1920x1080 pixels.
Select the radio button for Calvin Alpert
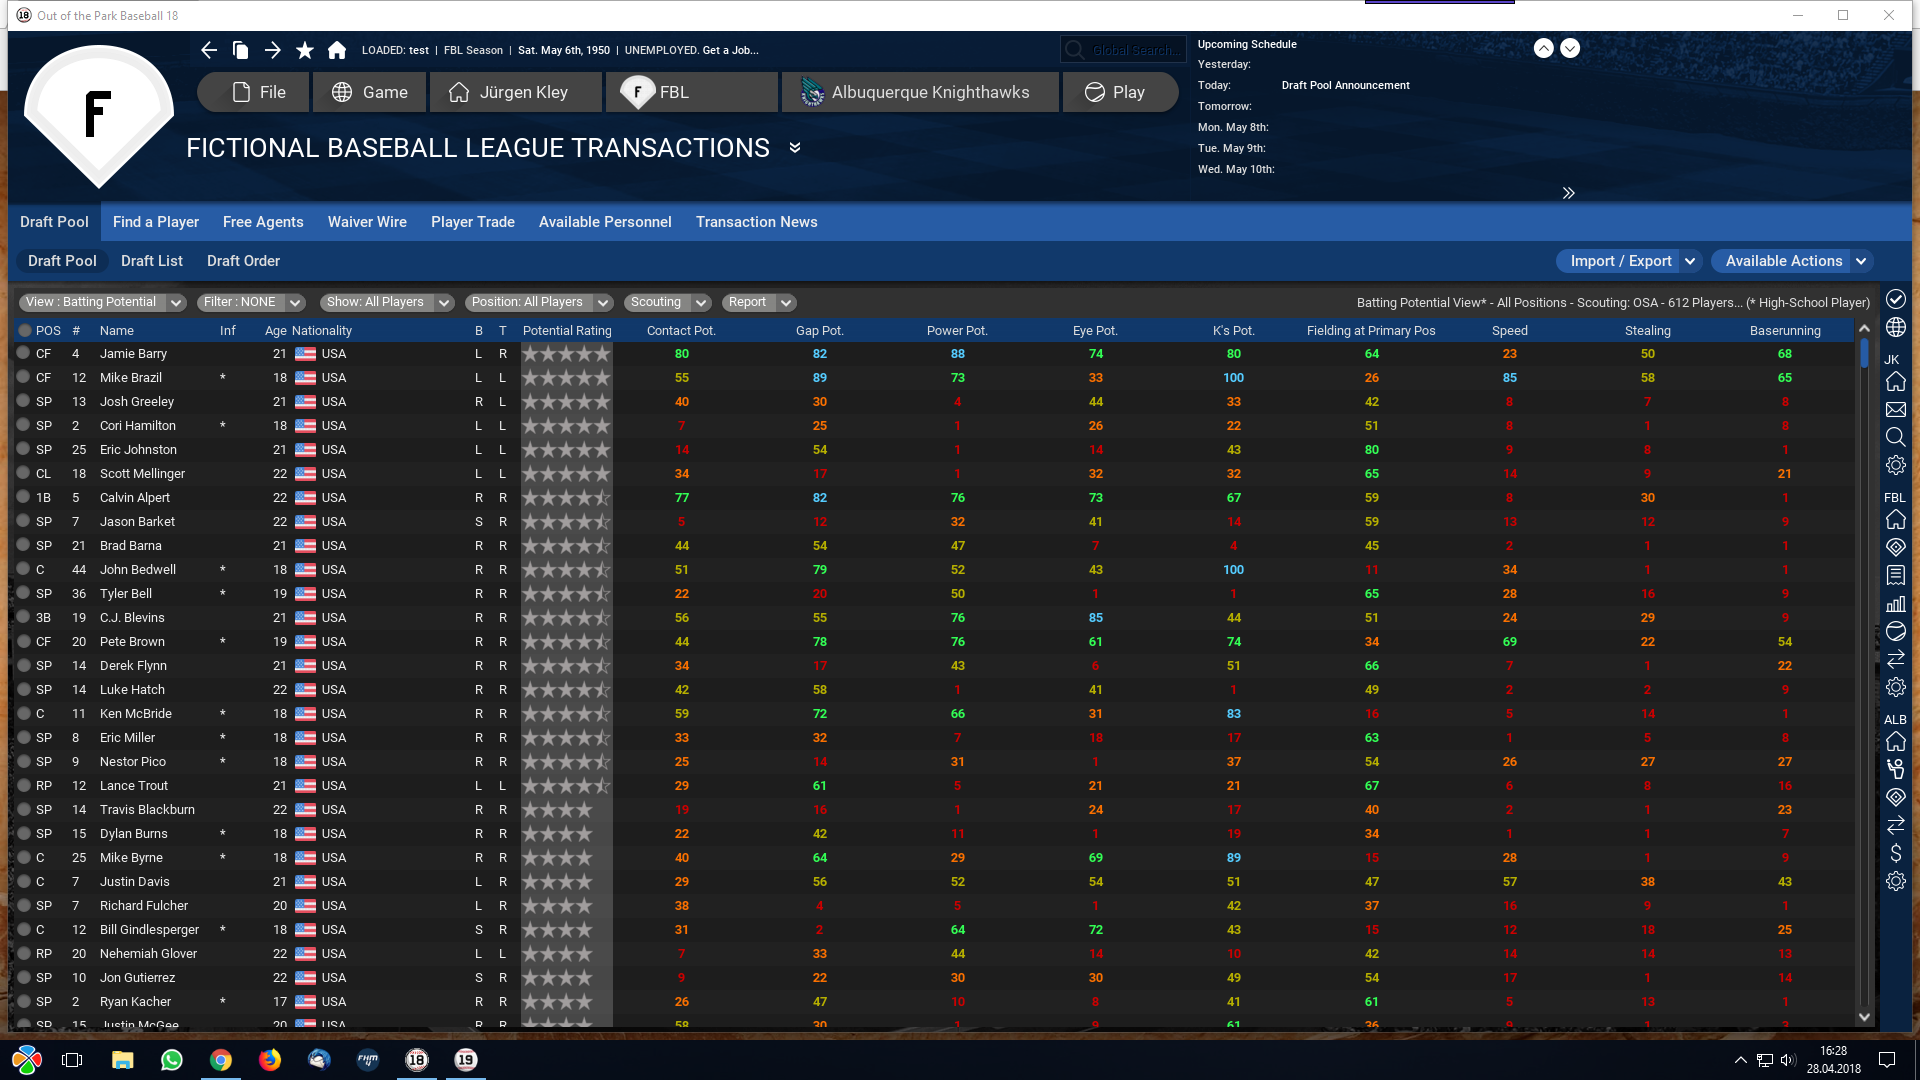23,497
